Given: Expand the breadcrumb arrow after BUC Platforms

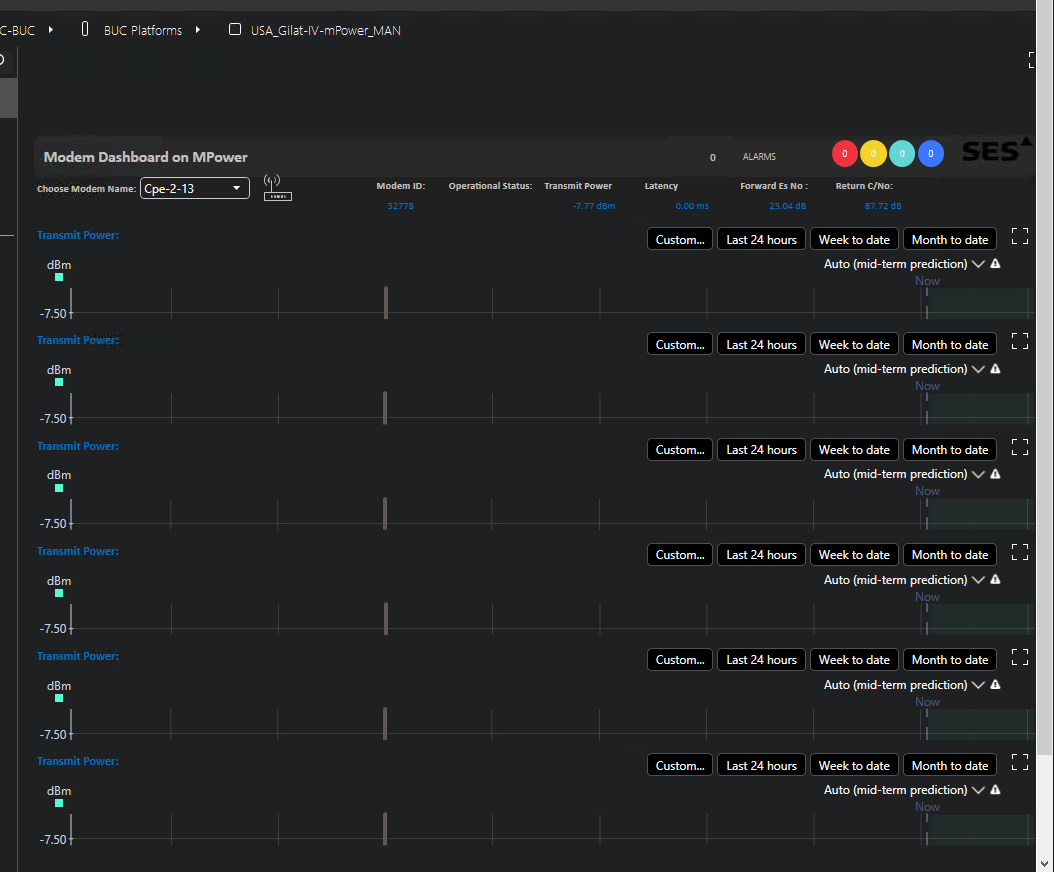Looking at the screenshot, I should [198, 30].
